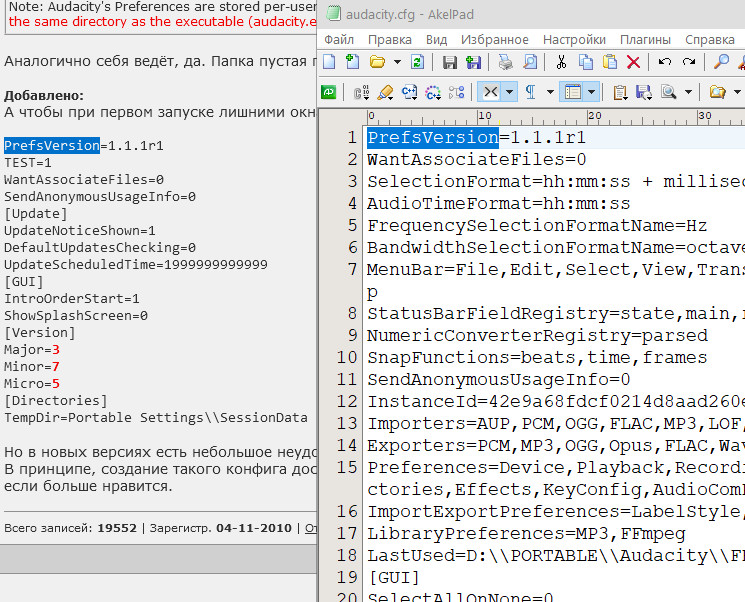
Task: Open the Избранное menu
Action: point(495,39)
